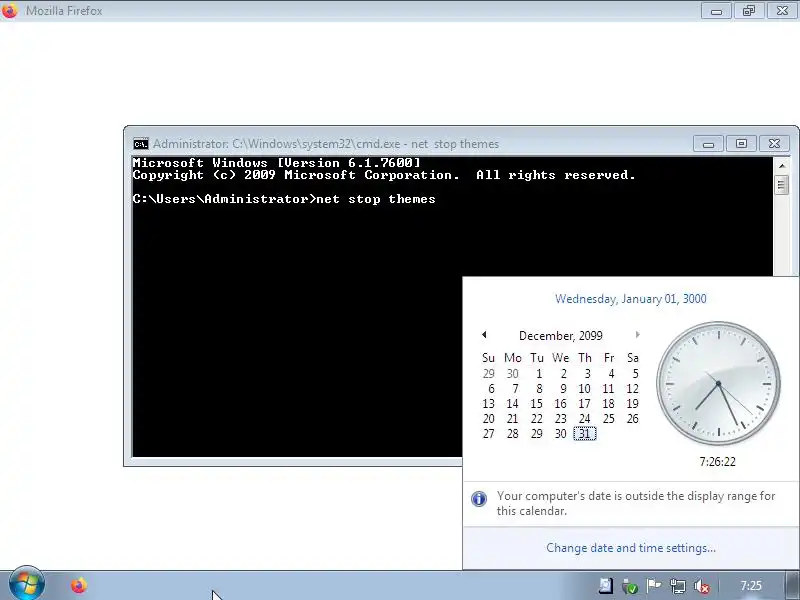The height and width of the screenshot is (600, 800).
Task: Minimize the cmd.exe window
Action: 708,144
